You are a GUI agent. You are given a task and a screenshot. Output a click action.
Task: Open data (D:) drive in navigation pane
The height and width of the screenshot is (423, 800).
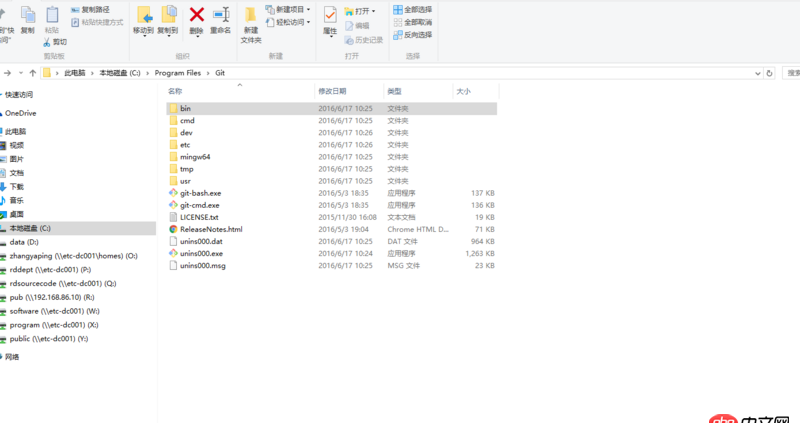tap(24, 242)
